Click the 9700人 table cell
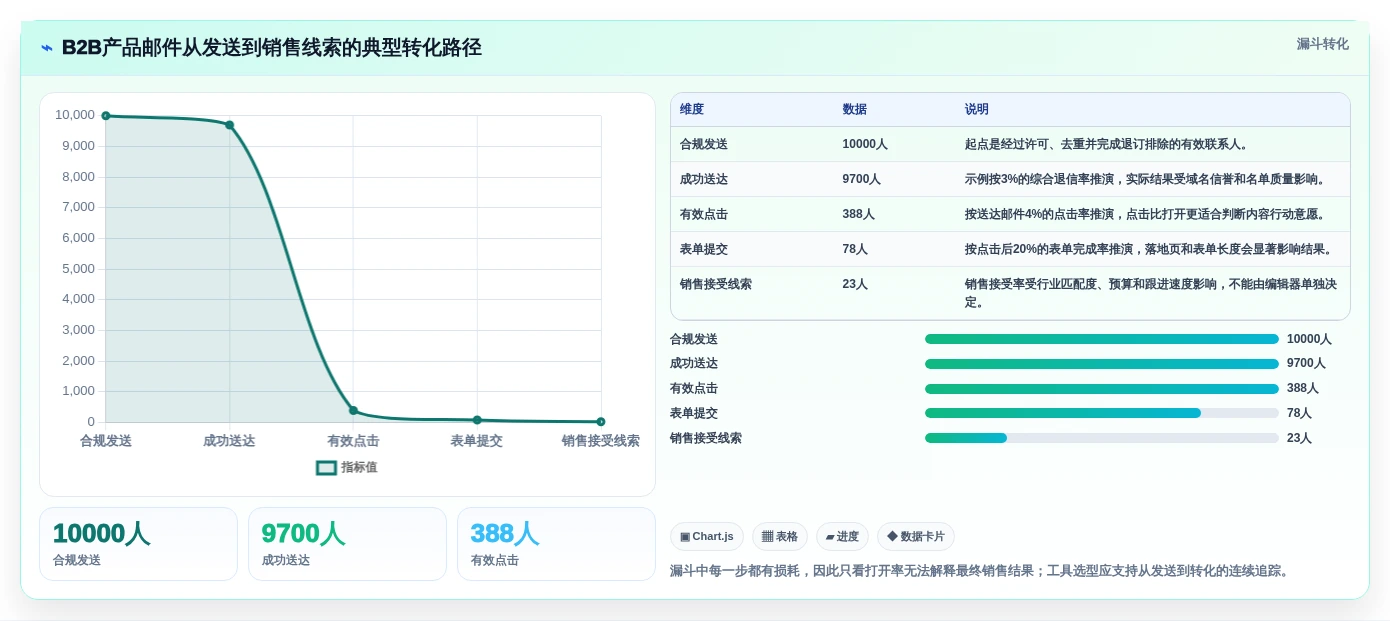Screen dimensions: 1390x621 (x=862, y=179)
